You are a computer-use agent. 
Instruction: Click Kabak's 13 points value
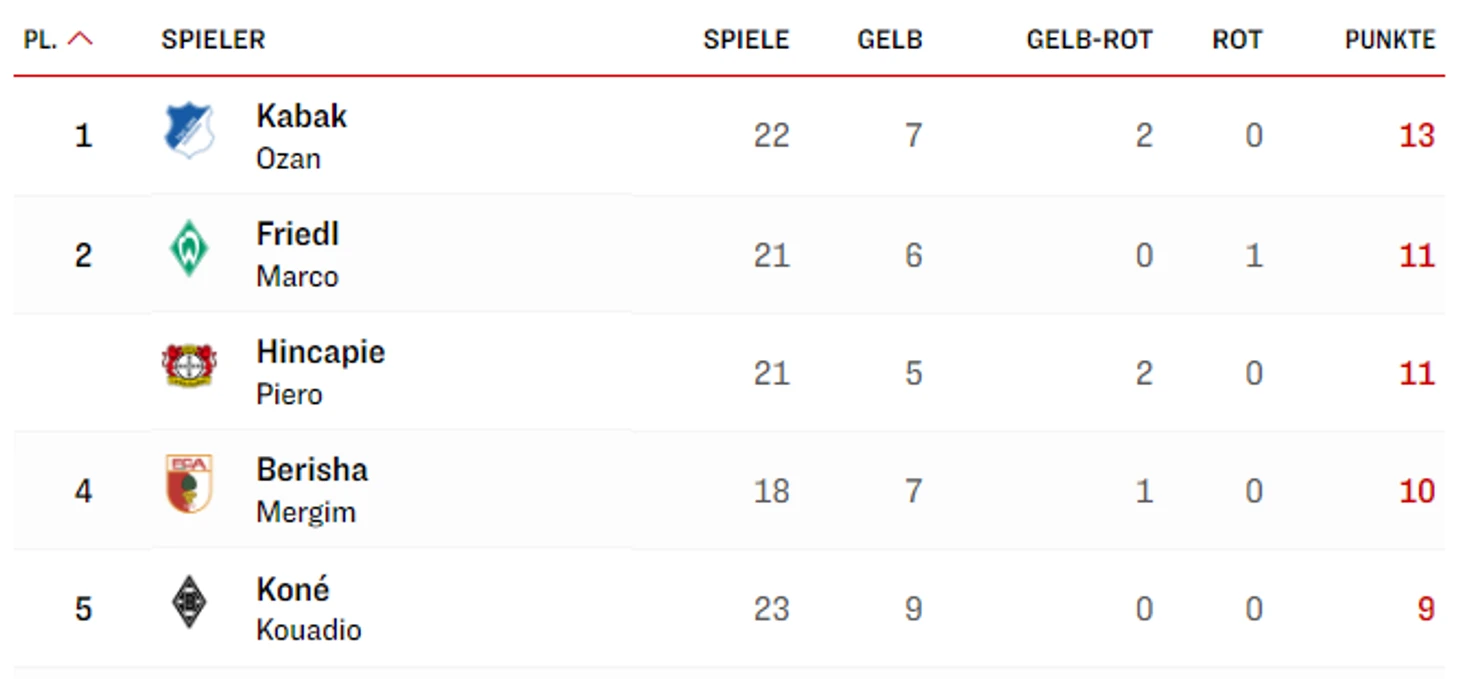click(x=1417, y=135)
